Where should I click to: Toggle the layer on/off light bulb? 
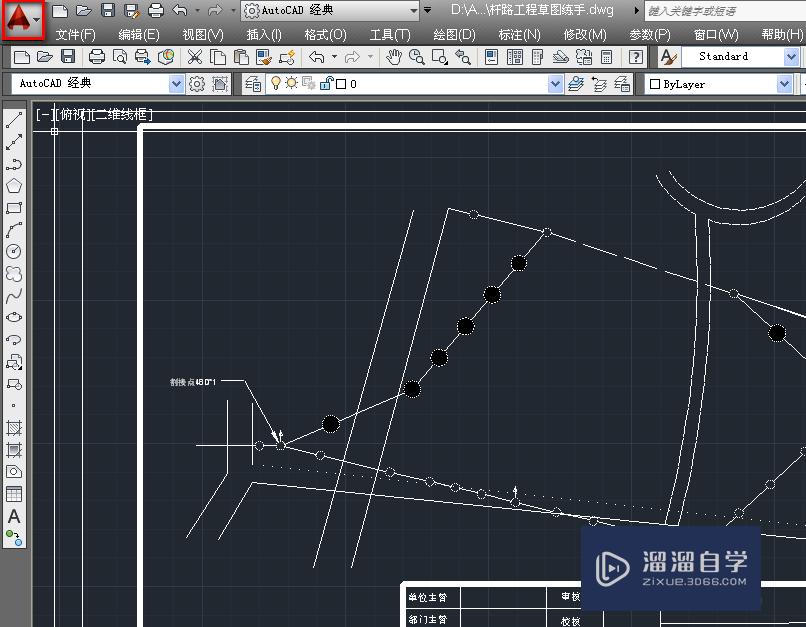pos(274,83)
